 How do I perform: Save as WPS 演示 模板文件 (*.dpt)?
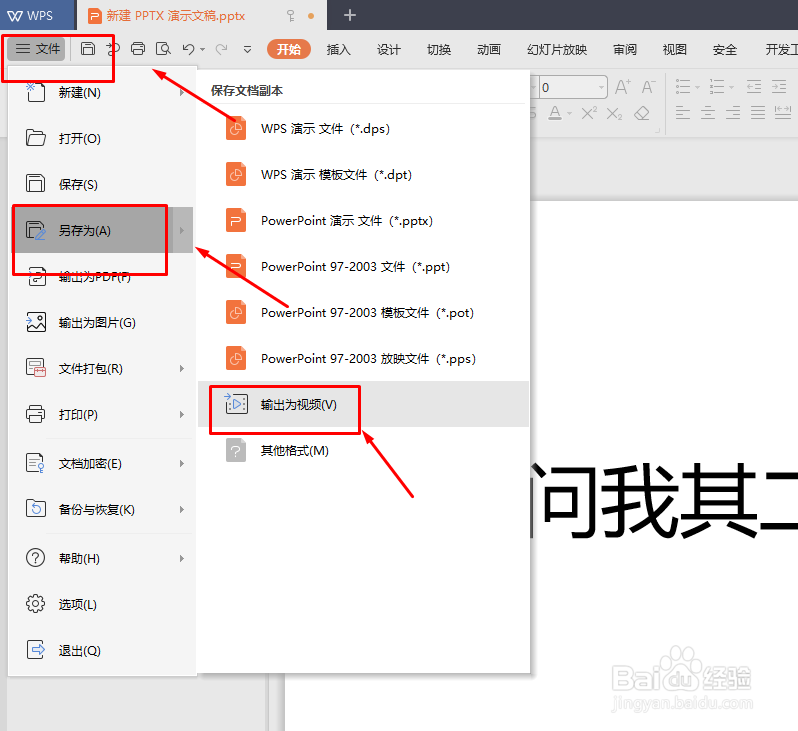point(363,175)
